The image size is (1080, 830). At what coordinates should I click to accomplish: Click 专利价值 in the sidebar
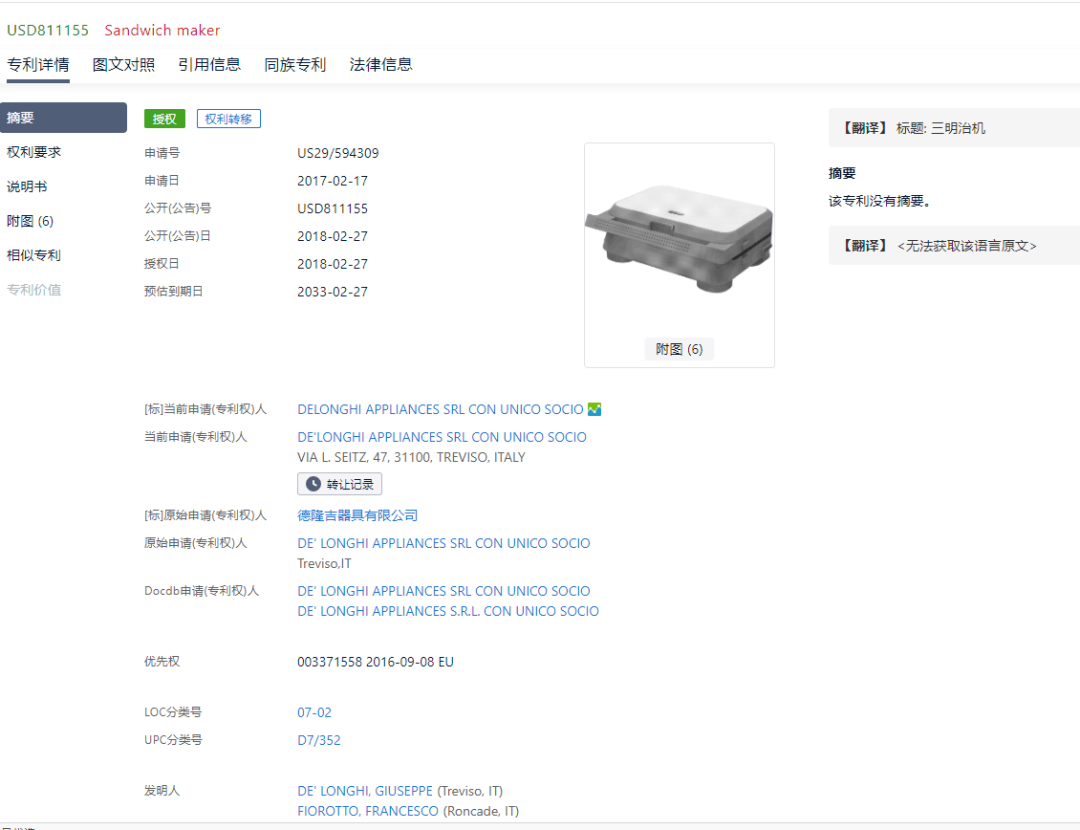pos(34,290)
